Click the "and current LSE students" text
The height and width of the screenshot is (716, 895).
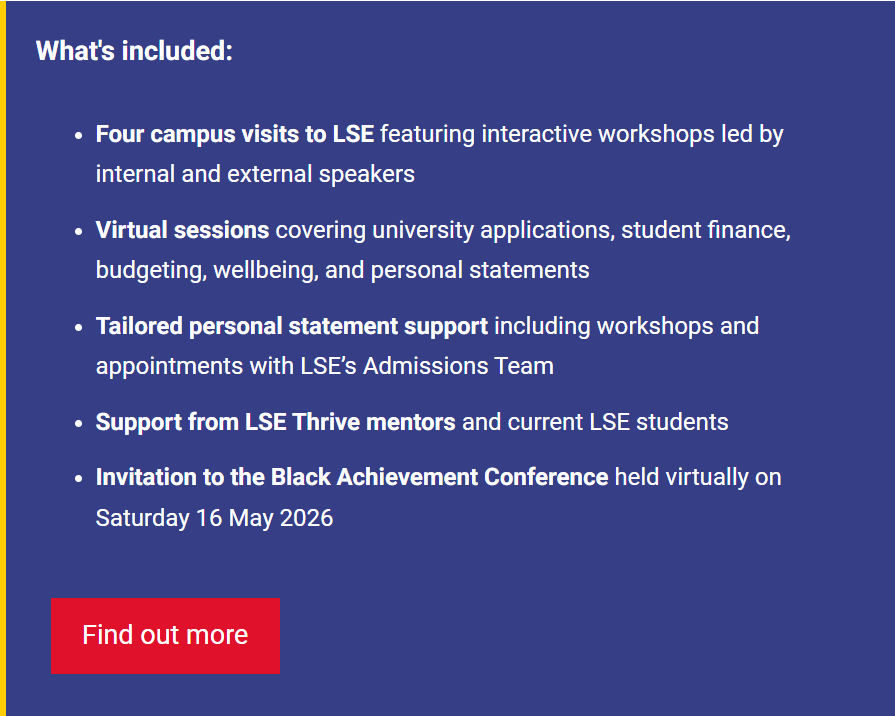tap(595, 422)
